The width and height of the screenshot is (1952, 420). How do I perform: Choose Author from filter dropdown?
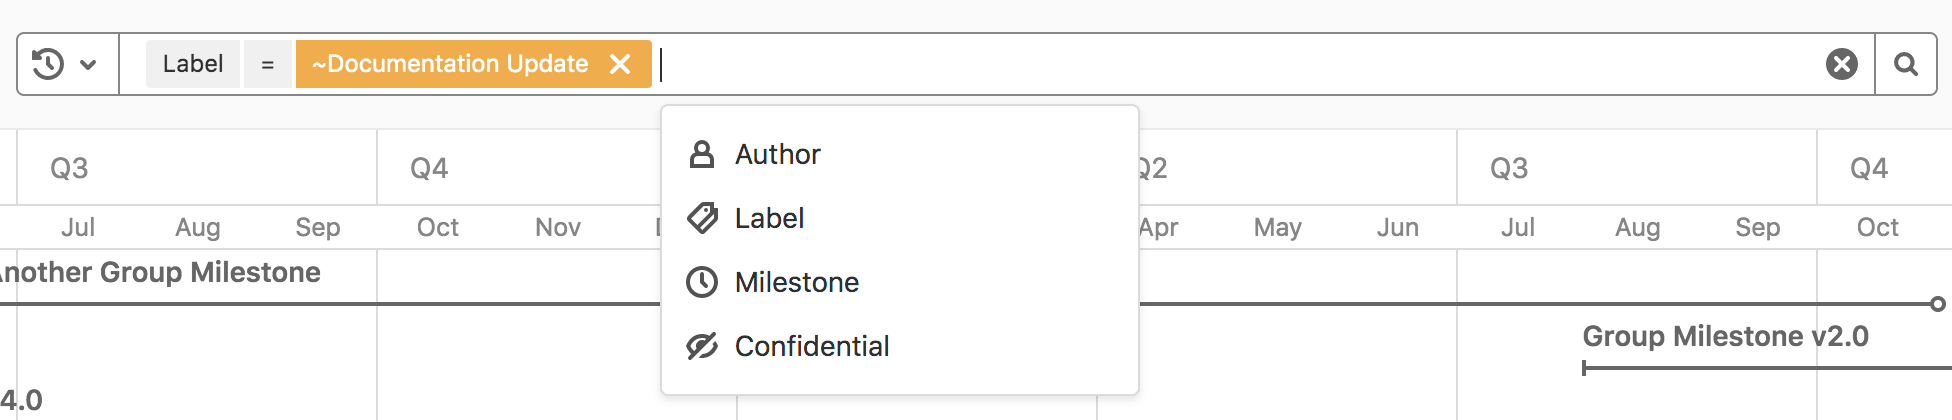[778, 154]
